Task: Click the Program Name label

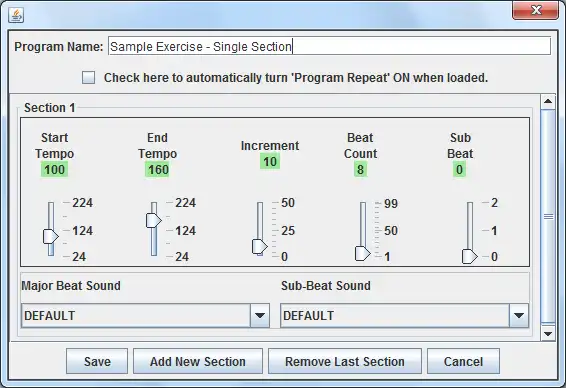Action: (x=59, y=47)
